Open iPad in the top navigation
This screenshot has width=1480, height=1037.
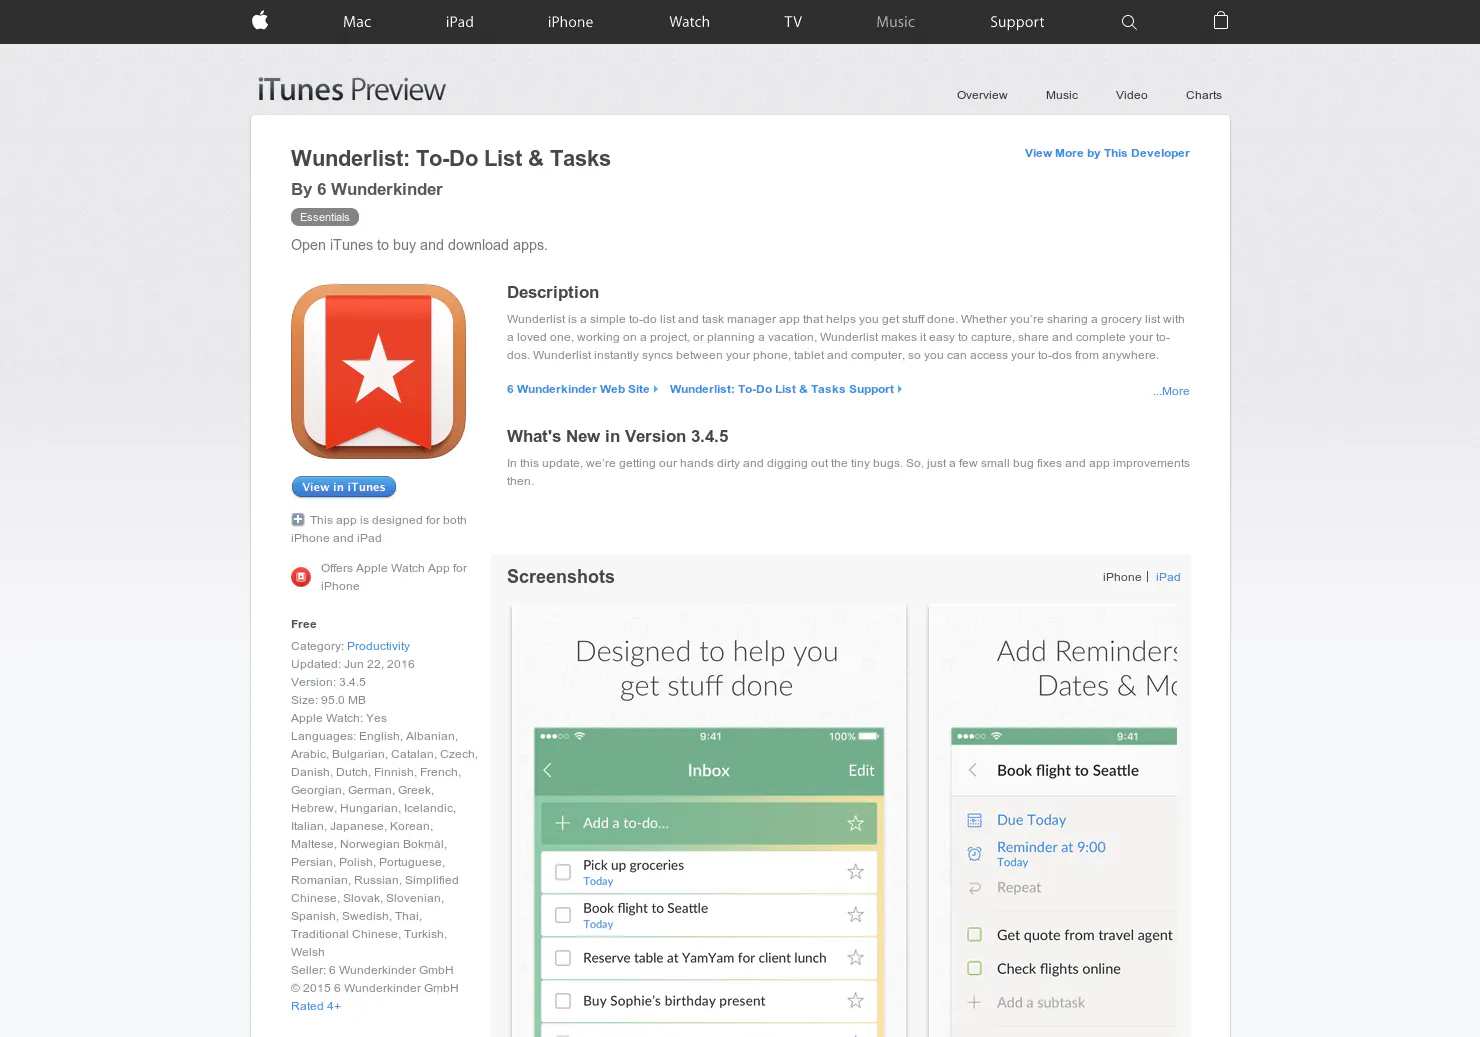tap(460, 22)
